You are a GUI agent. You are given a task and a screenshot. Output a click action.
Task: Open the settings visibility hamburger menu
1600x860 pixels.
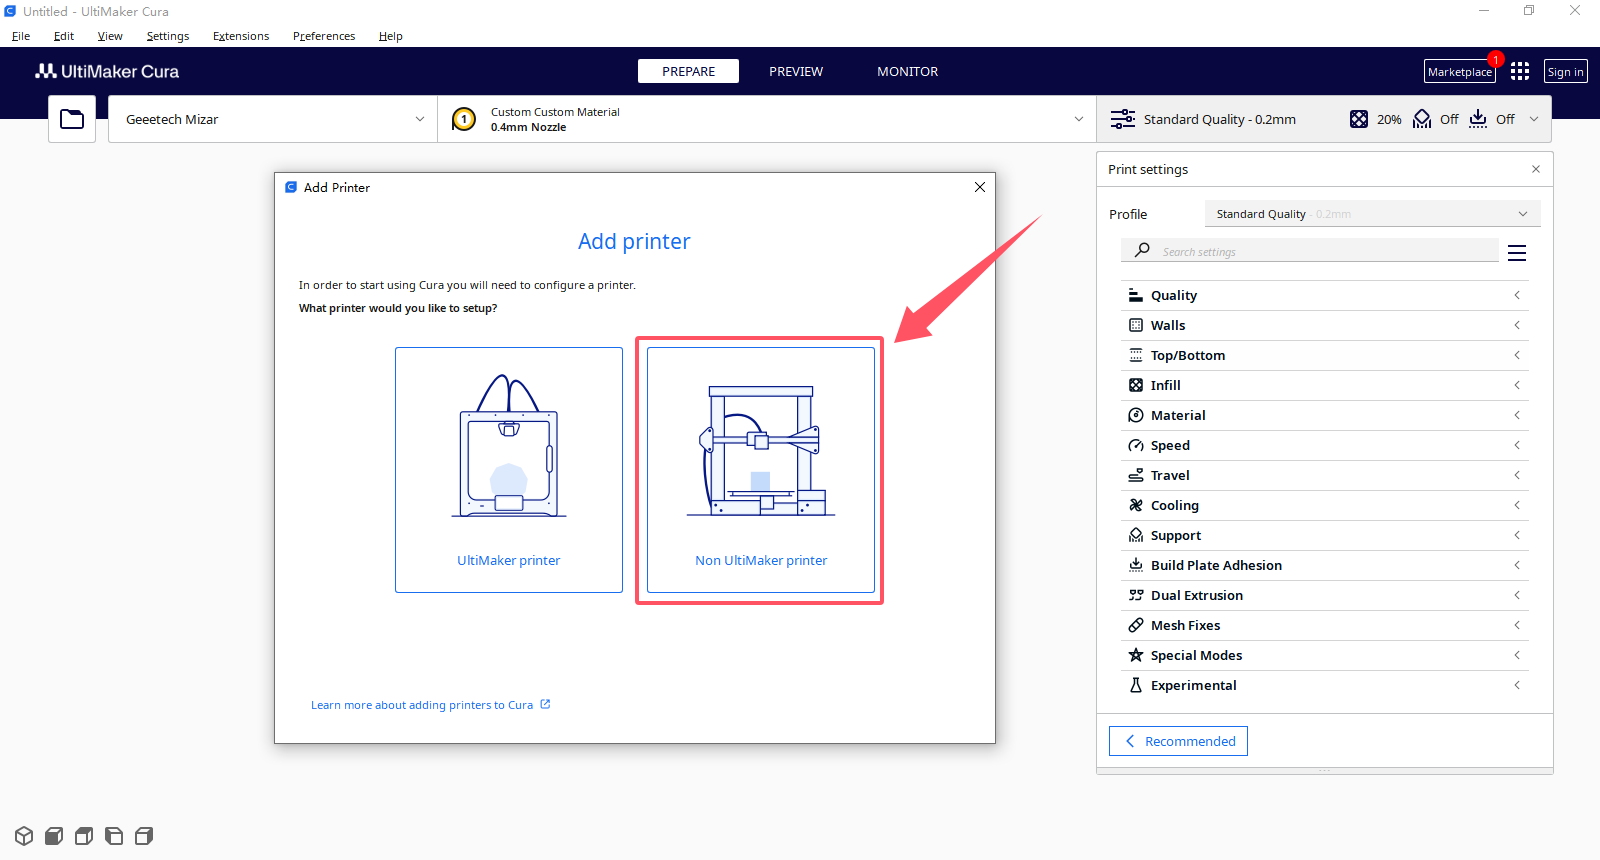pos(1517,253)
